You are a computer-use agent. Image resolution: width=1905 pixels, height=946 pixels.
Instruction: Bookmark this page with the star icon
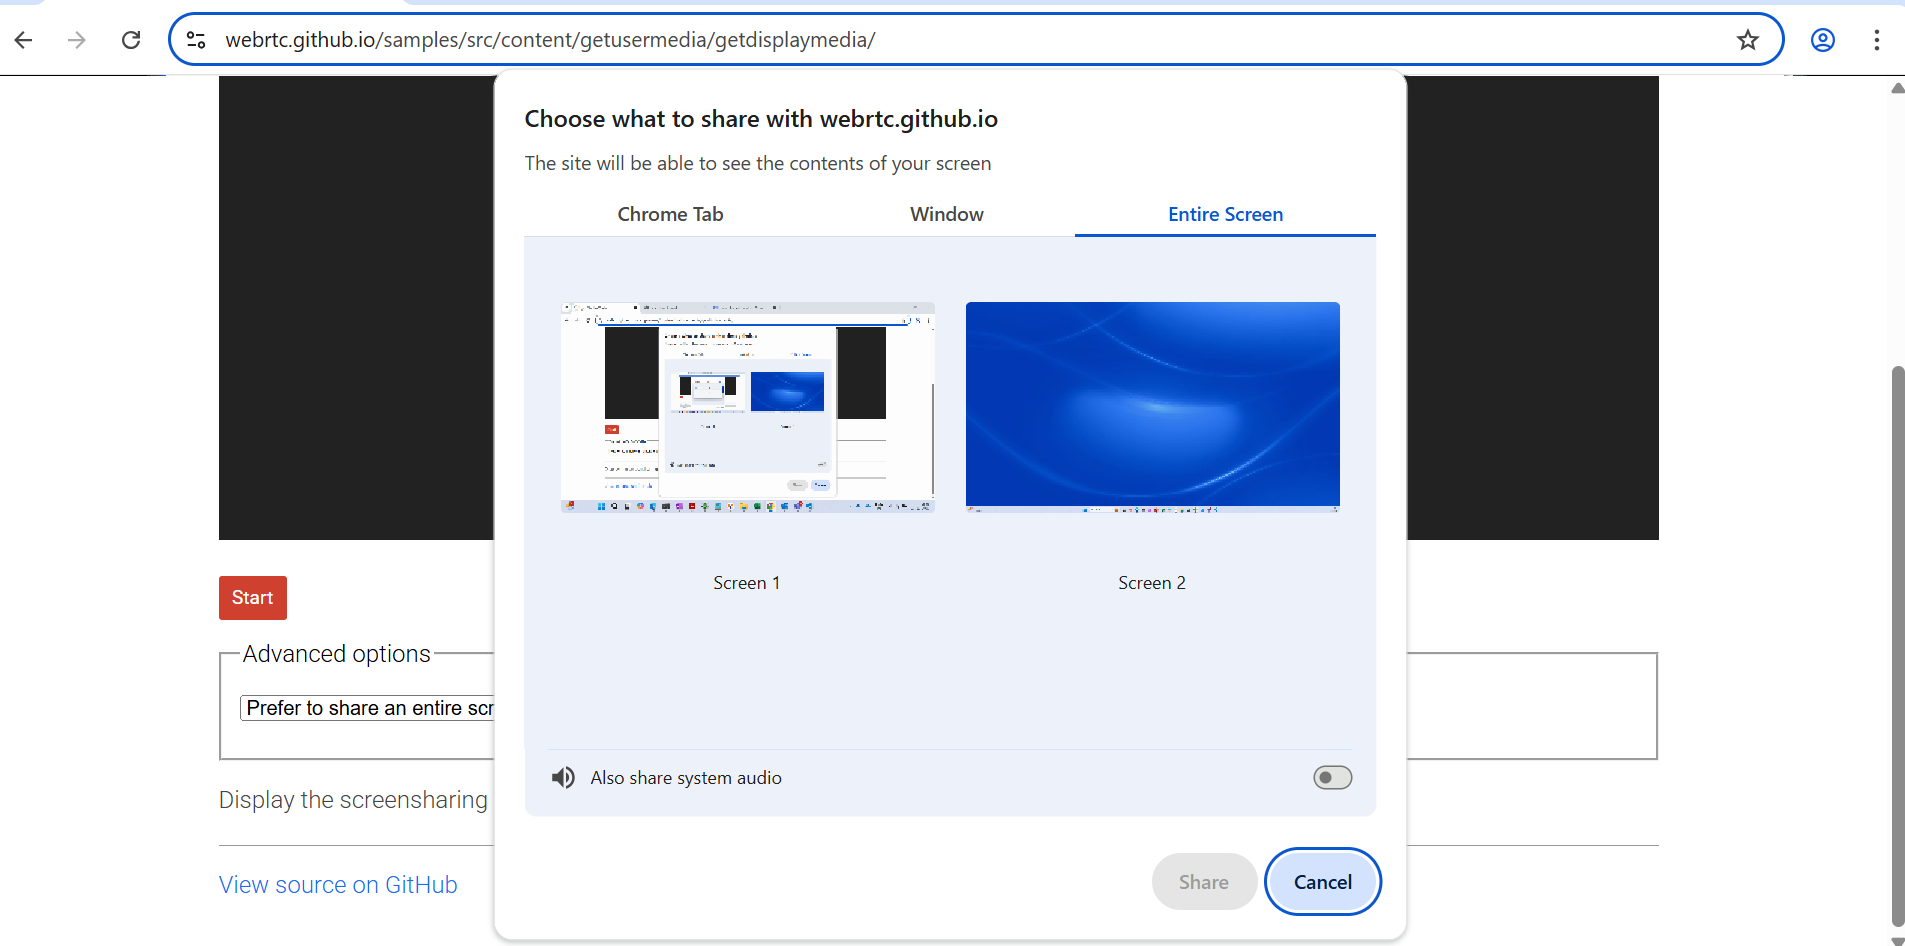[1748, 40]
